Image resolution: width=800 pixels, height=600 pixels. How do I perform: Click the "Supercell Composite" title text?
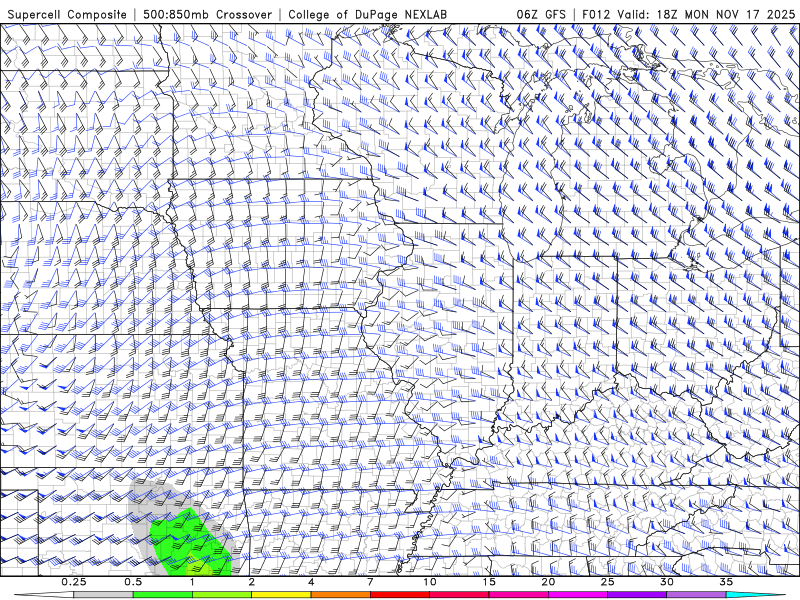click(67, 14)
